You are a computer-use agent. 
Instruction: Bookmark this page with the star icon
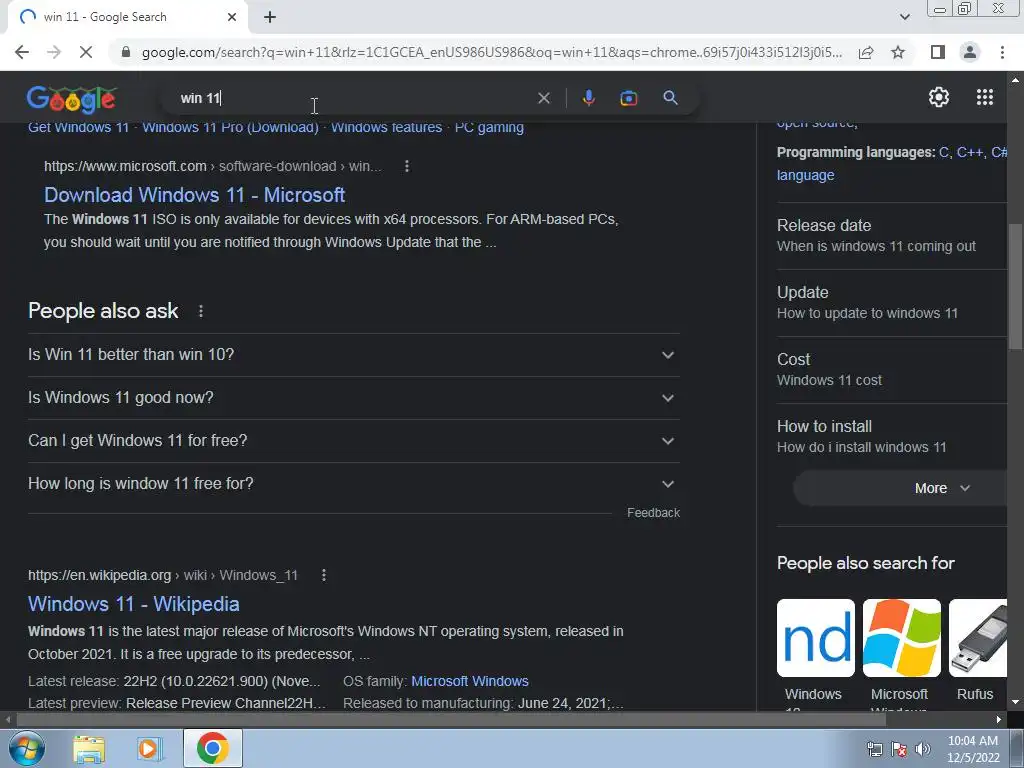[898, 52]
